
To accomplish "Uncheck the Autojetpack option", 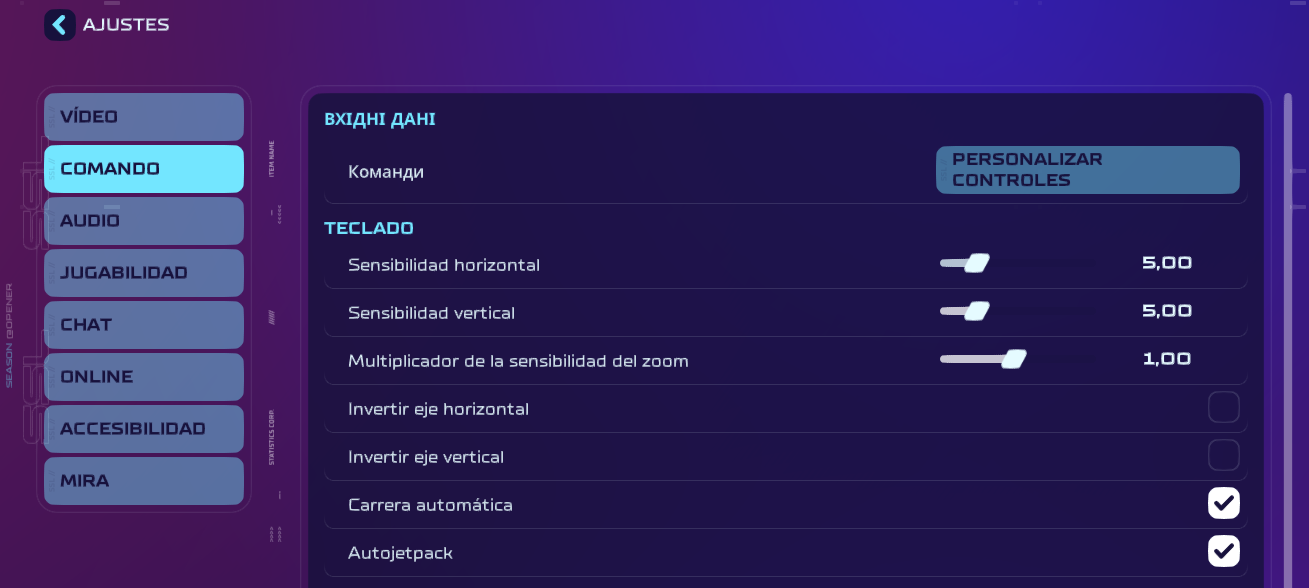I will pyautogui.click(x=1223, y=551).
